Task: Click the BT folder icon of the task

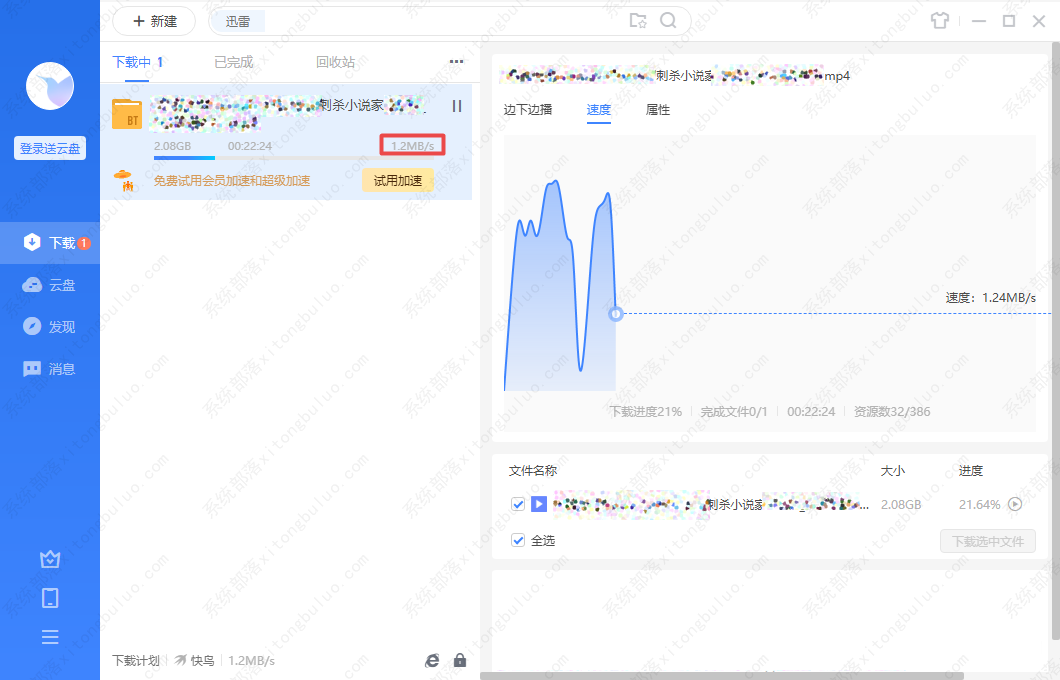Action: click(x=127, y=114)
